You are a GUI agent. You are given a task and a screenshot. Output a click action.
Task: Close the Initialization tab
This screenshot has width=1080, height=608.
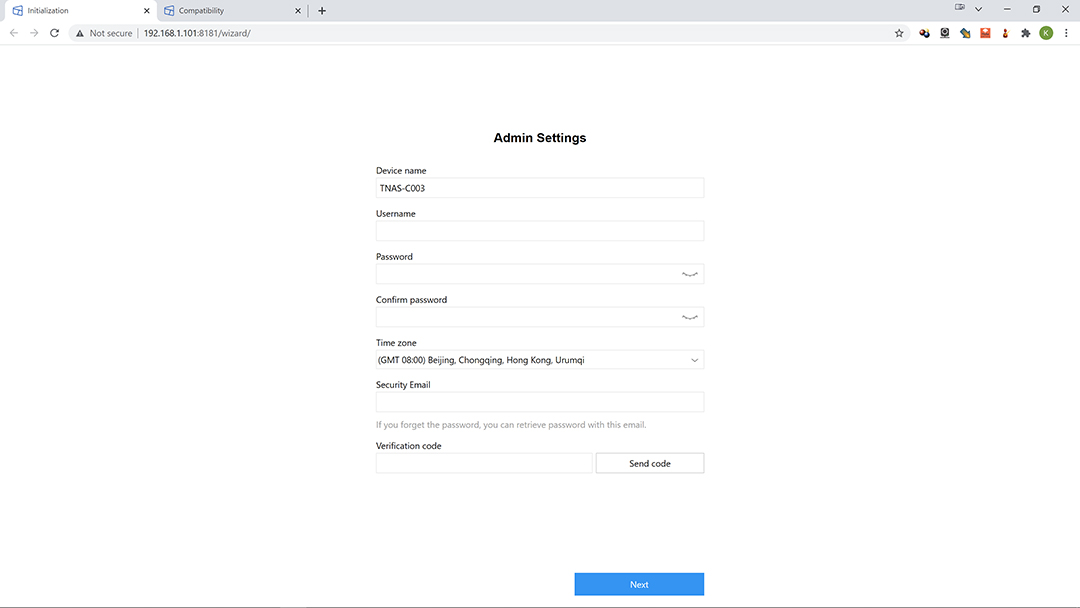coord(147,11)
